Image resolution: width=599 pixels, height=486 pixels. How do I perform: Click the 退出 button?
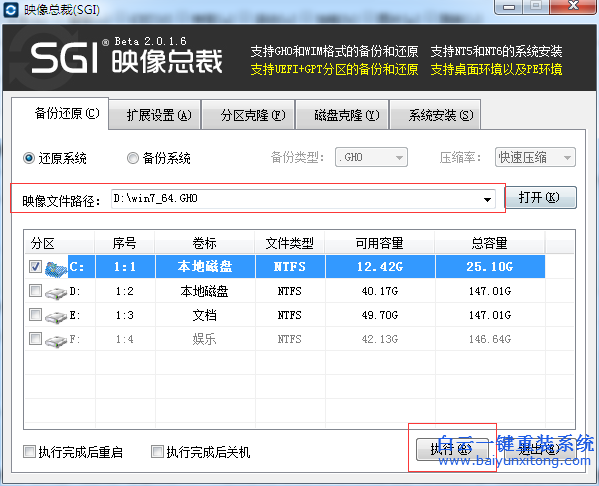[x=540, y=449]
